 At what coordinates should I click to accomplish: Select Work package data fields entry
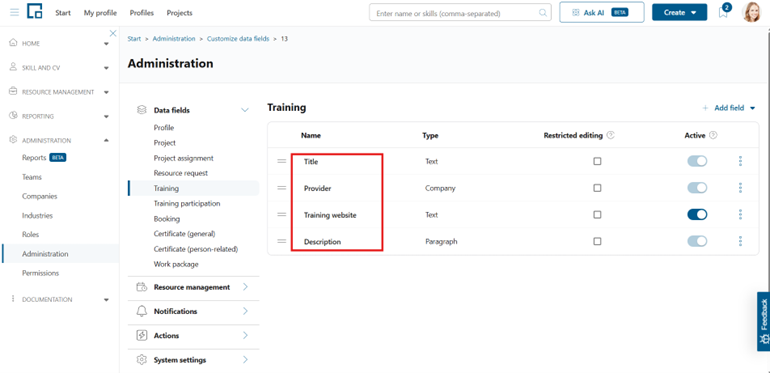(176, 264)
